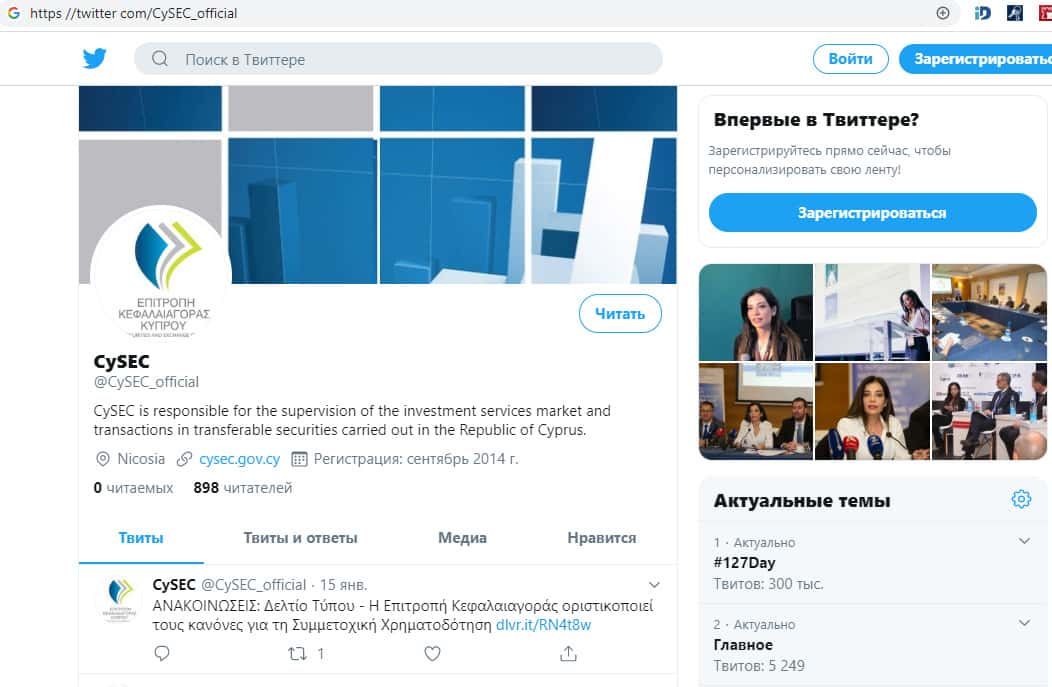Viewport: 1052px width, 687px height.
Task: Open the Твиты и ответы tab
Action: click(301, 537)
